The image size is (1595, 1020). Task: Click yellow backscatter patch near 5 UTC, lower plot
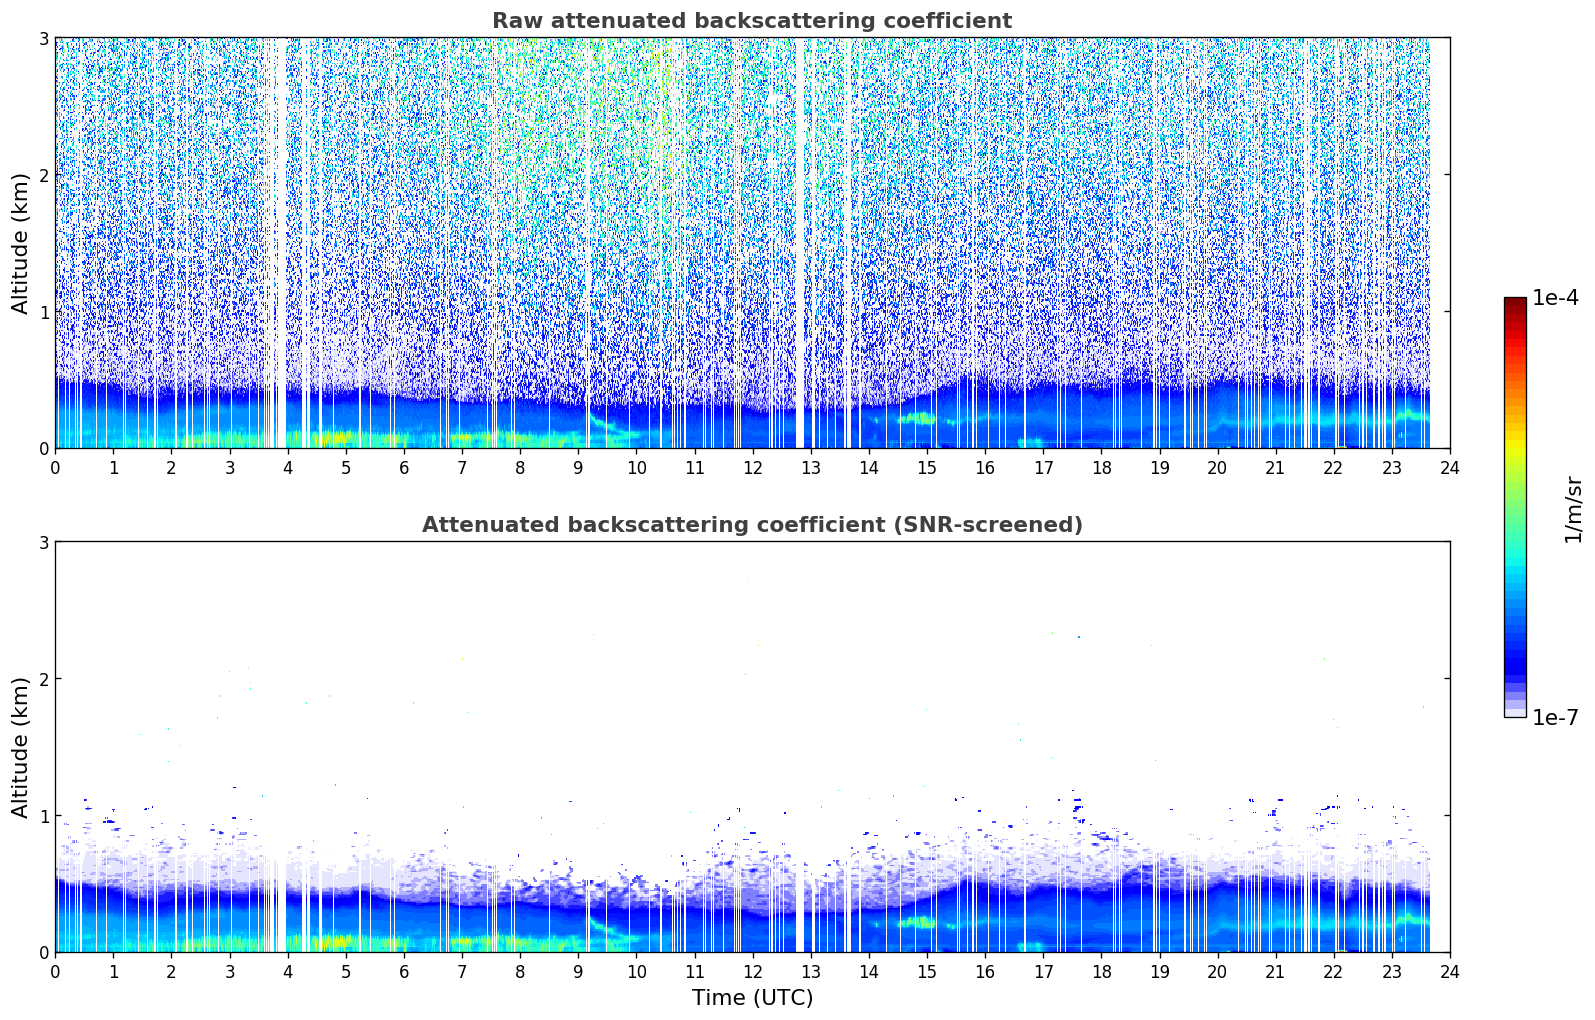[335, 941]
